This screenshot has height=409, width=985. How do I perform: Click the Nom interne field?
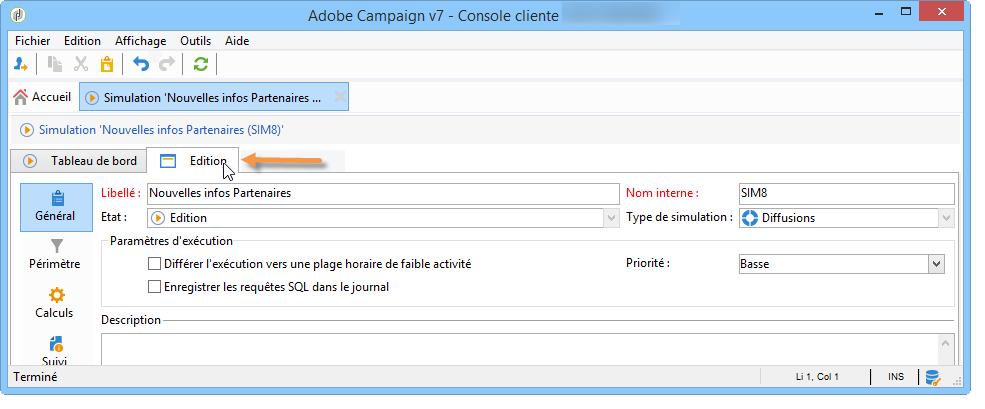[x=847, y=194]
